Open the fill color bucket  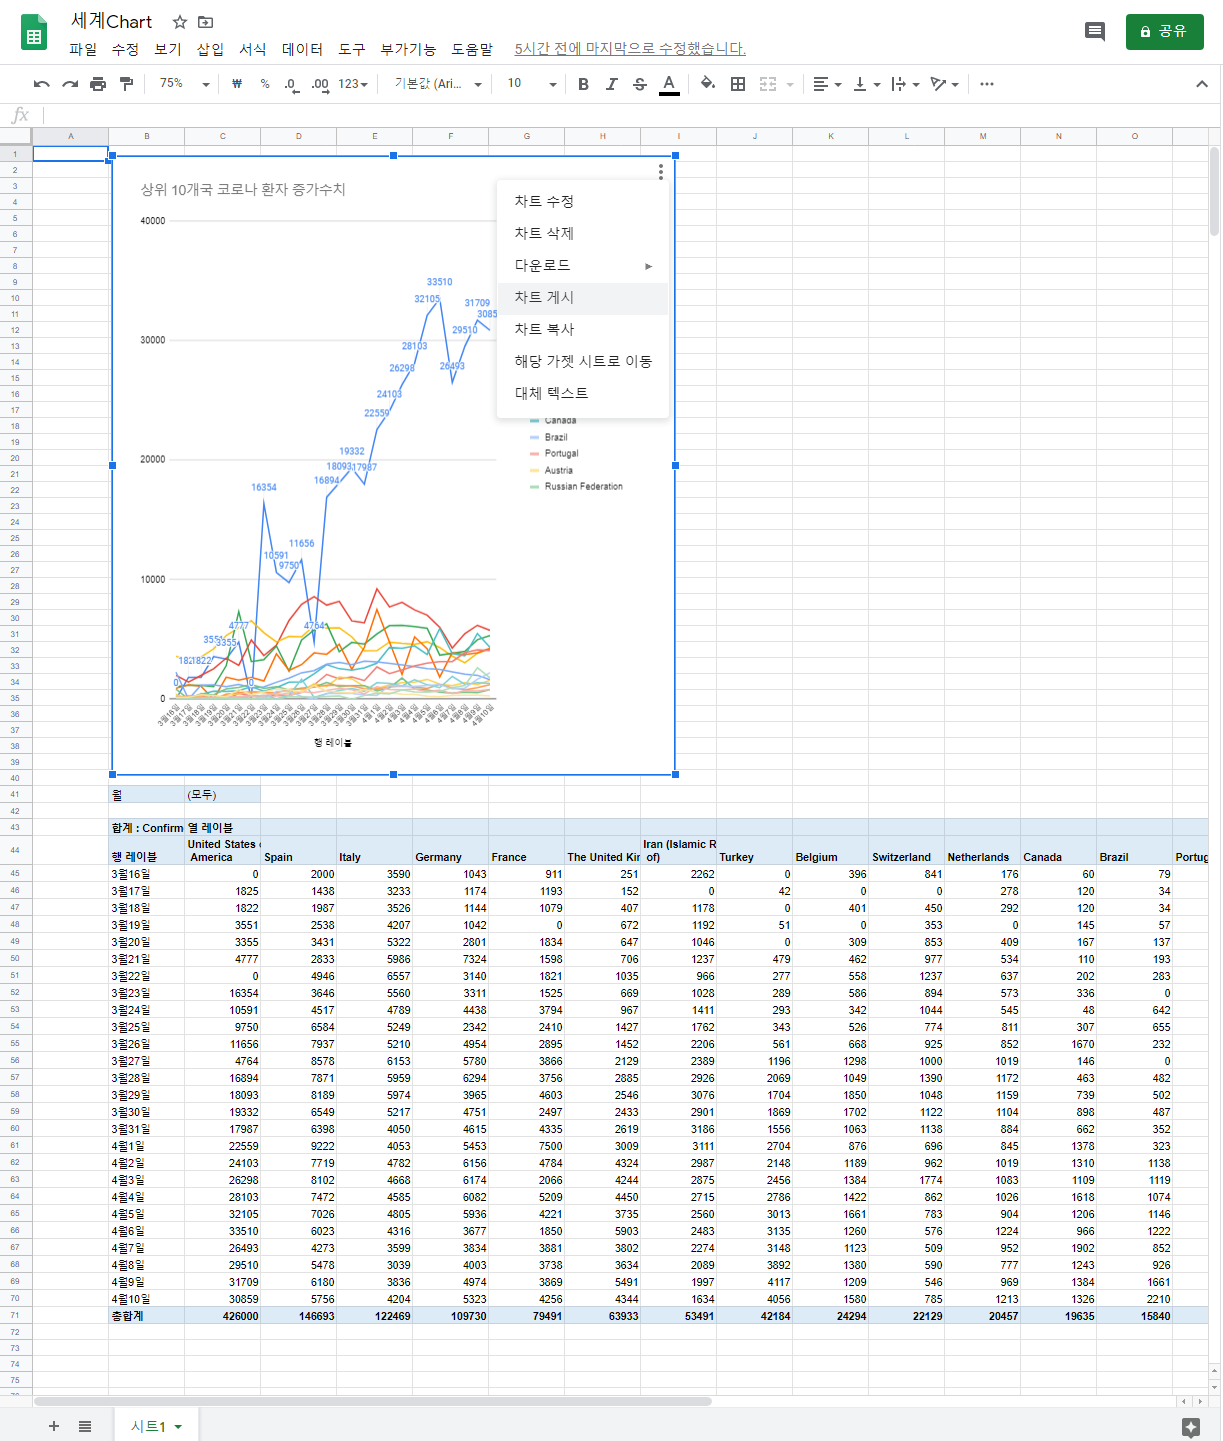(708, 84)
